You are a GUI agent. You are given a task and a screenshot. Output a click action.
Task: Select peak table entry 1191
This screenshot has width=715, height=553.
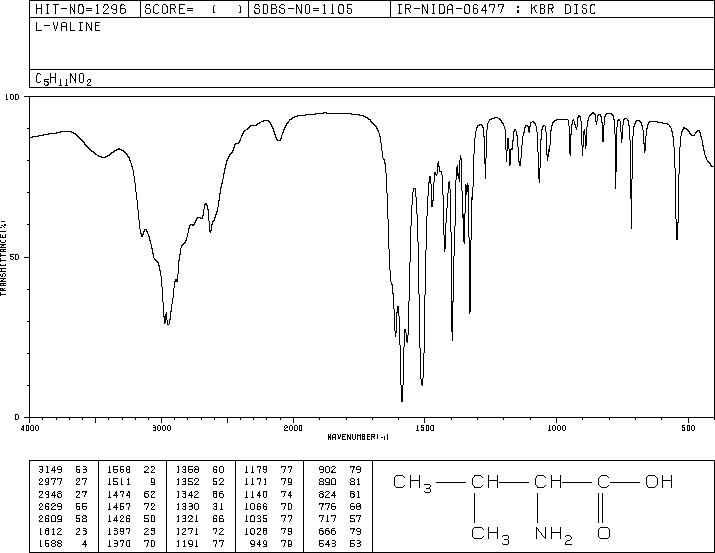pos(187,544)
